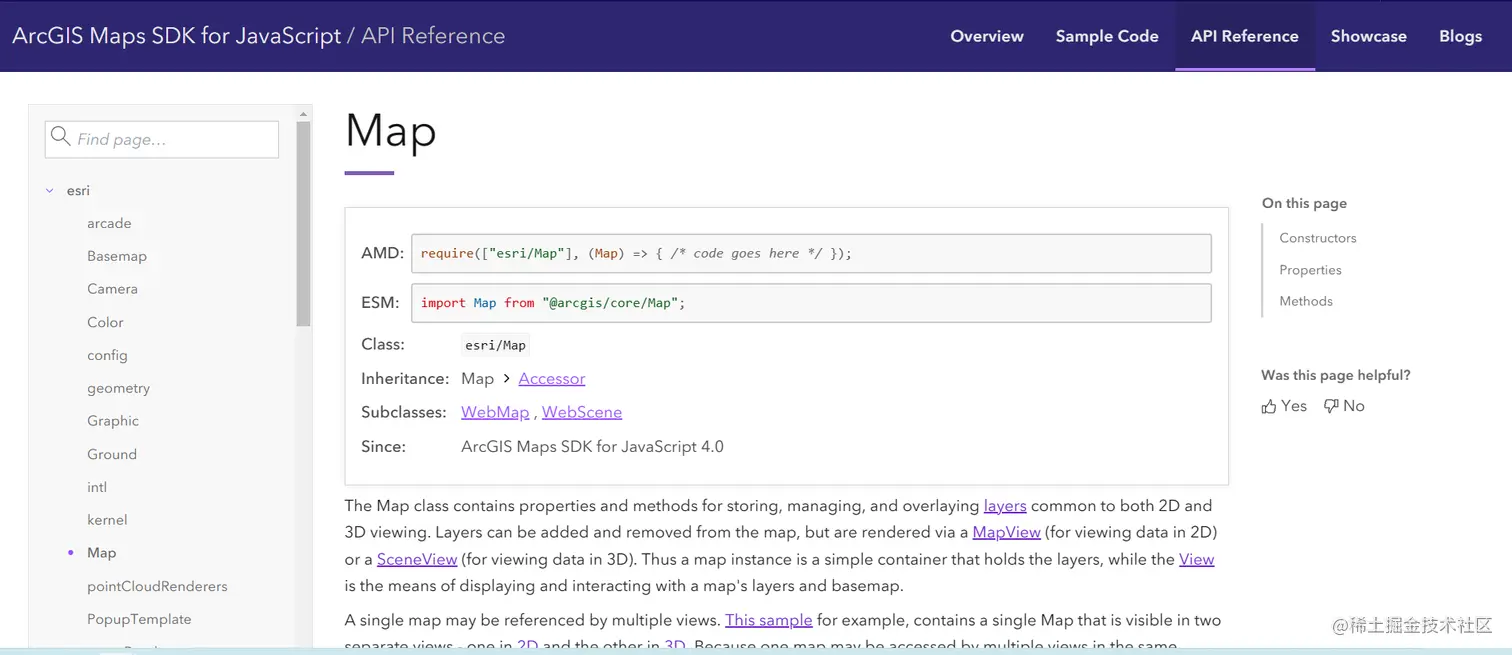Jump to Properties section
1512x655 pixels.
pos(1310,270)
